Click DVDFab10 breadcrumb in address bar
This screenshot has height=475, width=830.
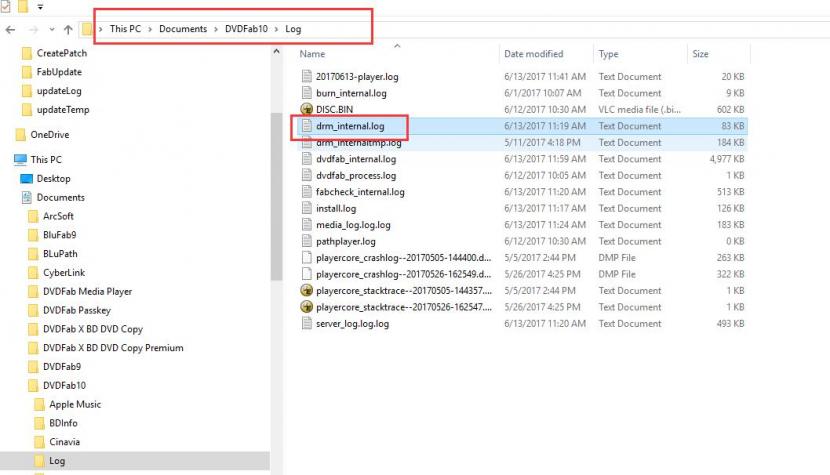click(246, 29)
